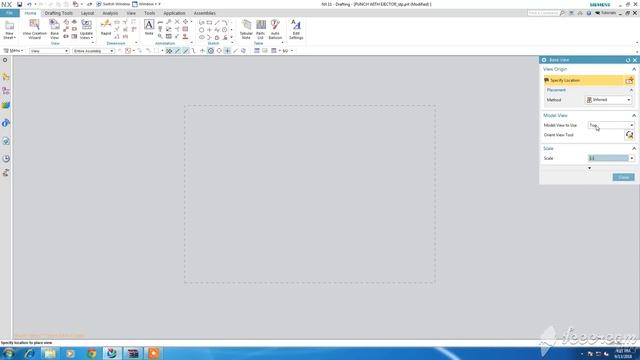640x360 pixels.
Task: Reset the Base View dialog
Action: (628, 60)
